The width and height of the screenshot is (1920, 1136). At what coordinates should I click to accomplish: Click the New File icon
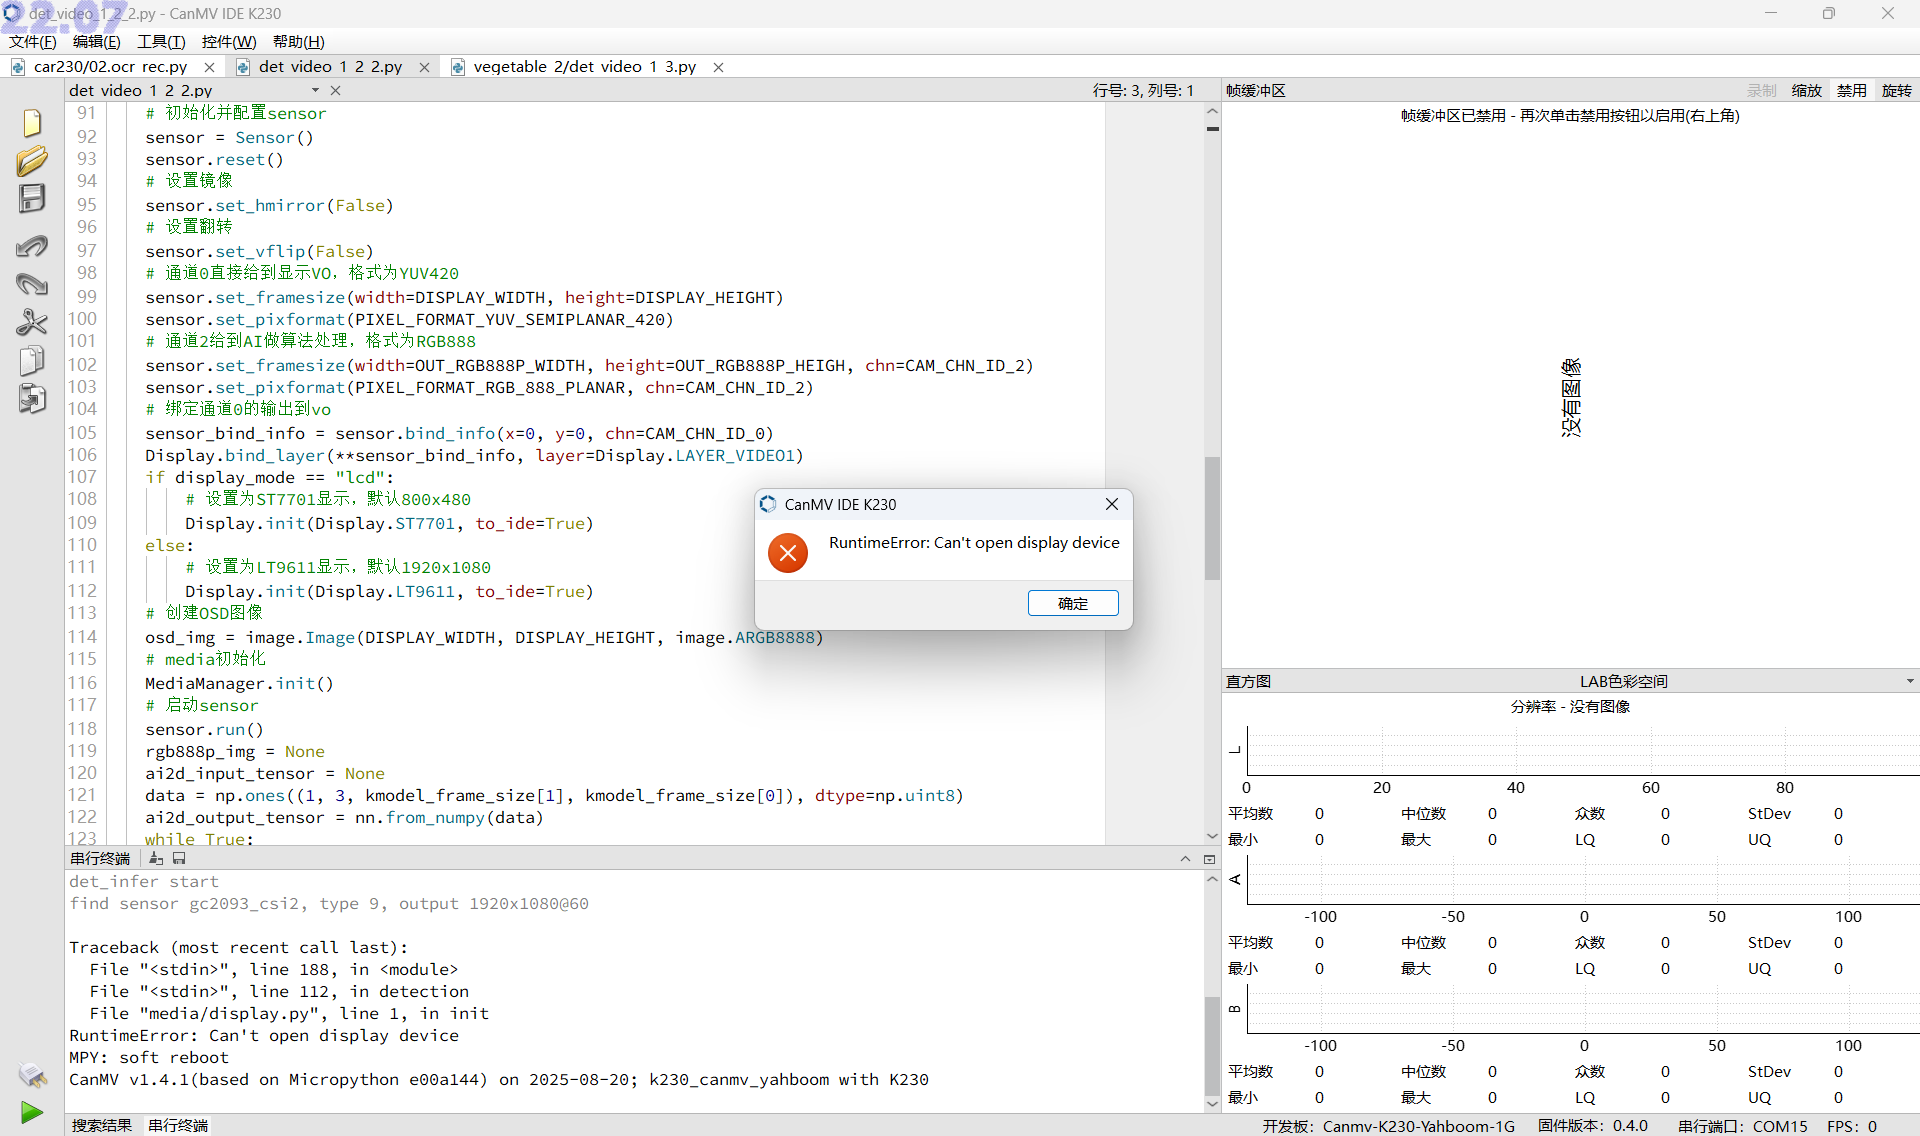32,123
